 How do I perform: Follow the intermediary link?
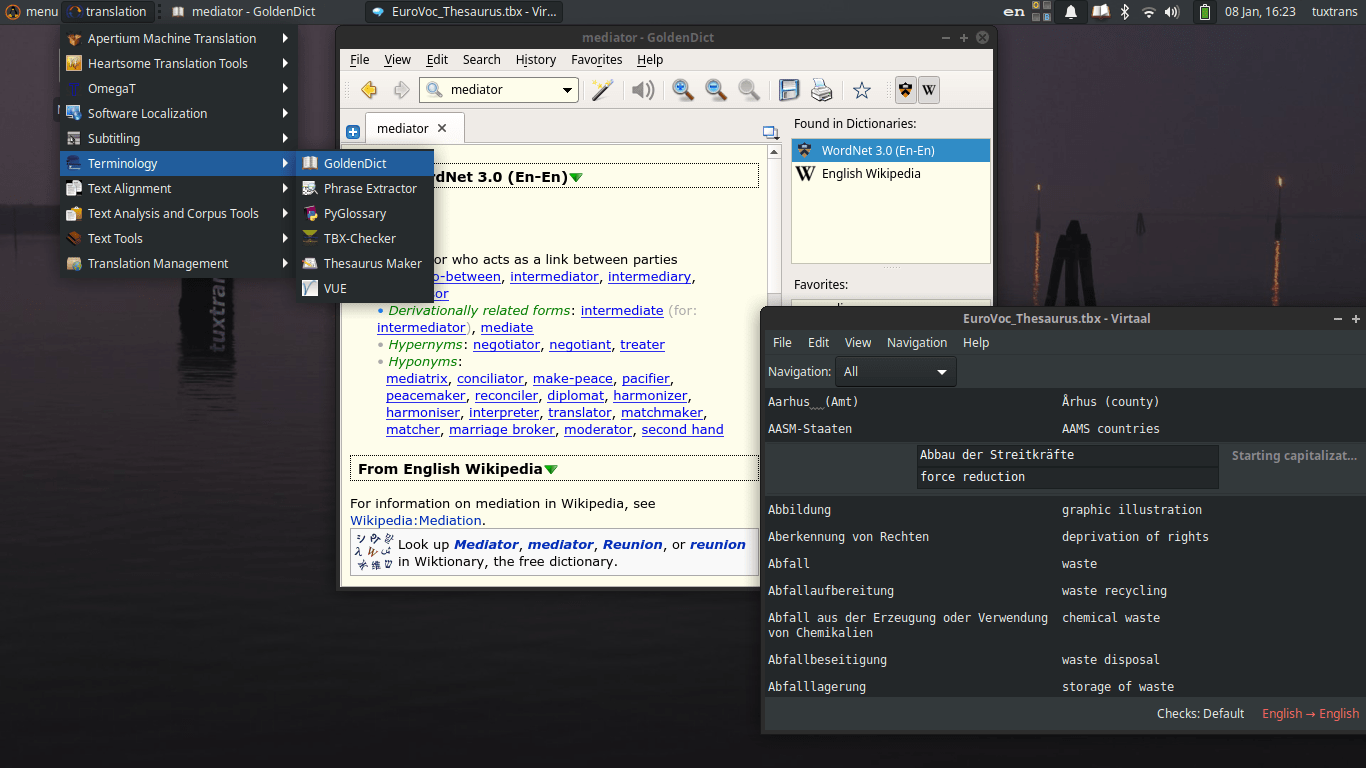(649, 276)
